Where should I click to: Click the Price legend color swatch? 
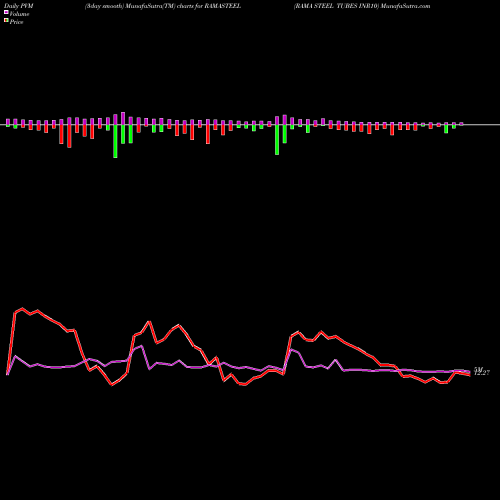click(x=6, y=21)
